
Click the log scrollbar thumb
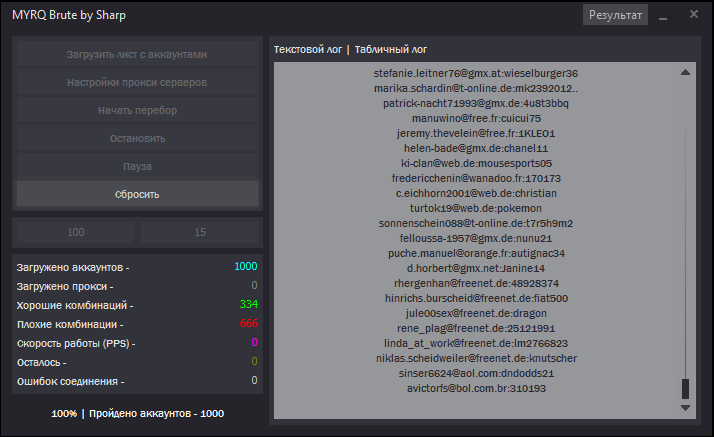(685, 389)
